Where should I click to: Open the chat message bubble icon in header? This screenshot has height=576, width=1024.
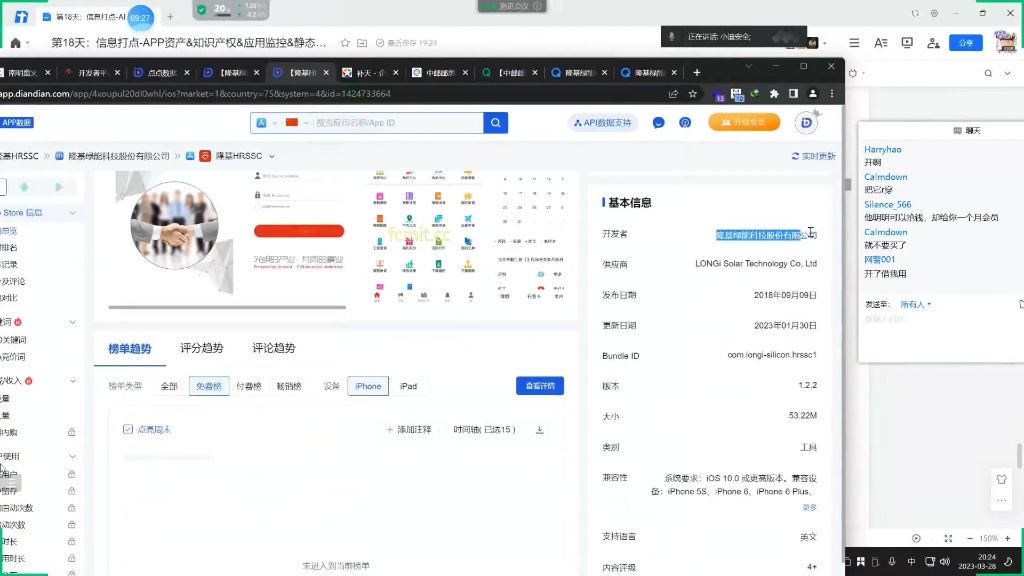coord(658,123)
